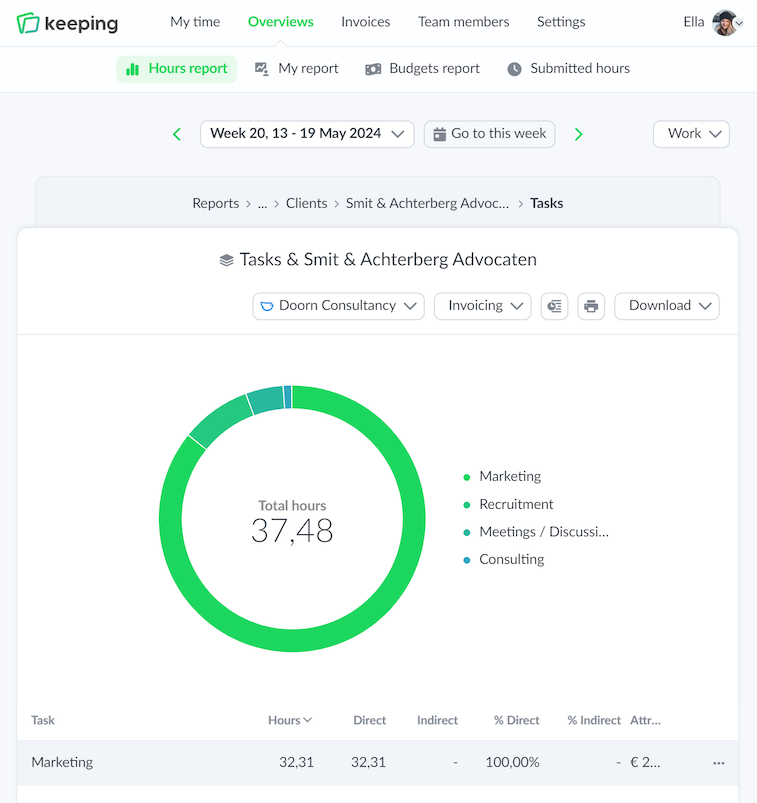Click the Reports breadcrumb link

(x=216, y=203)
